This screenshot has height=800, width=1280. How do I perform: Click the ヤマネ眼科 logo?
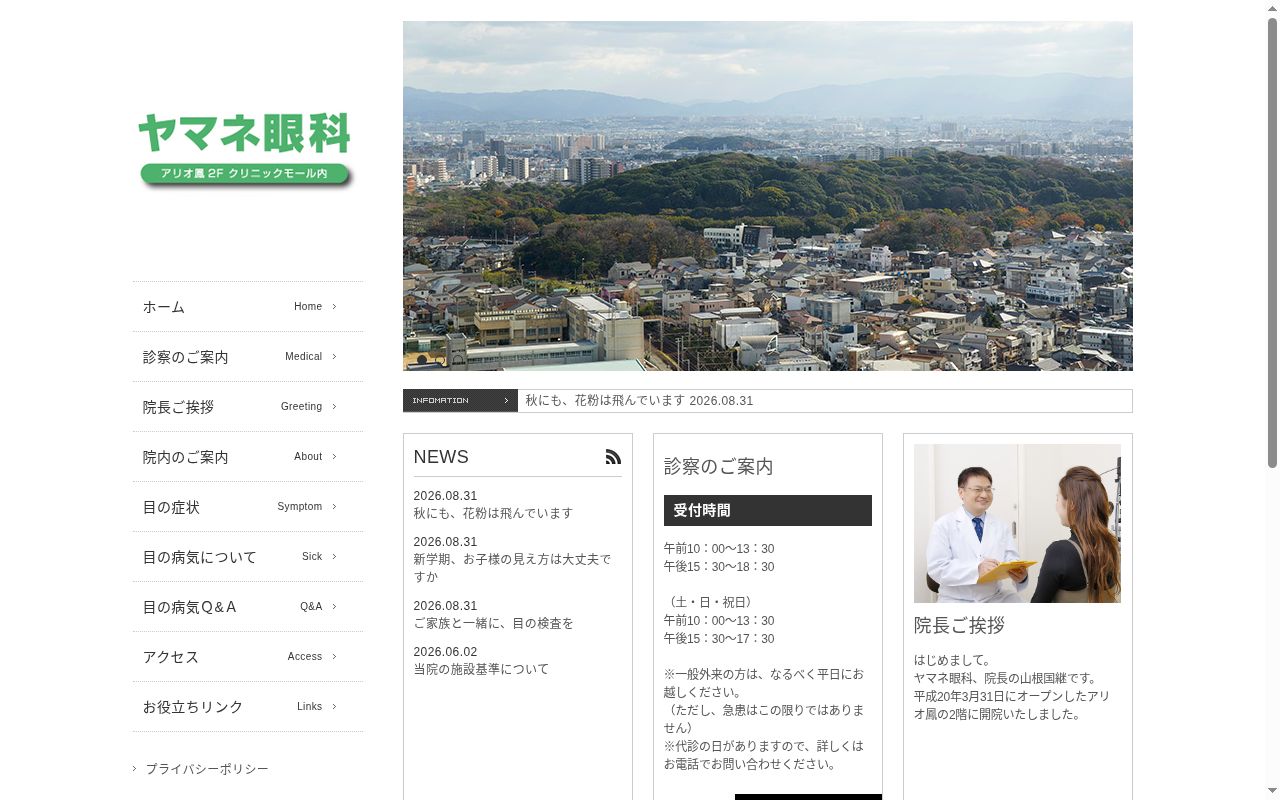tap(246, 150)
